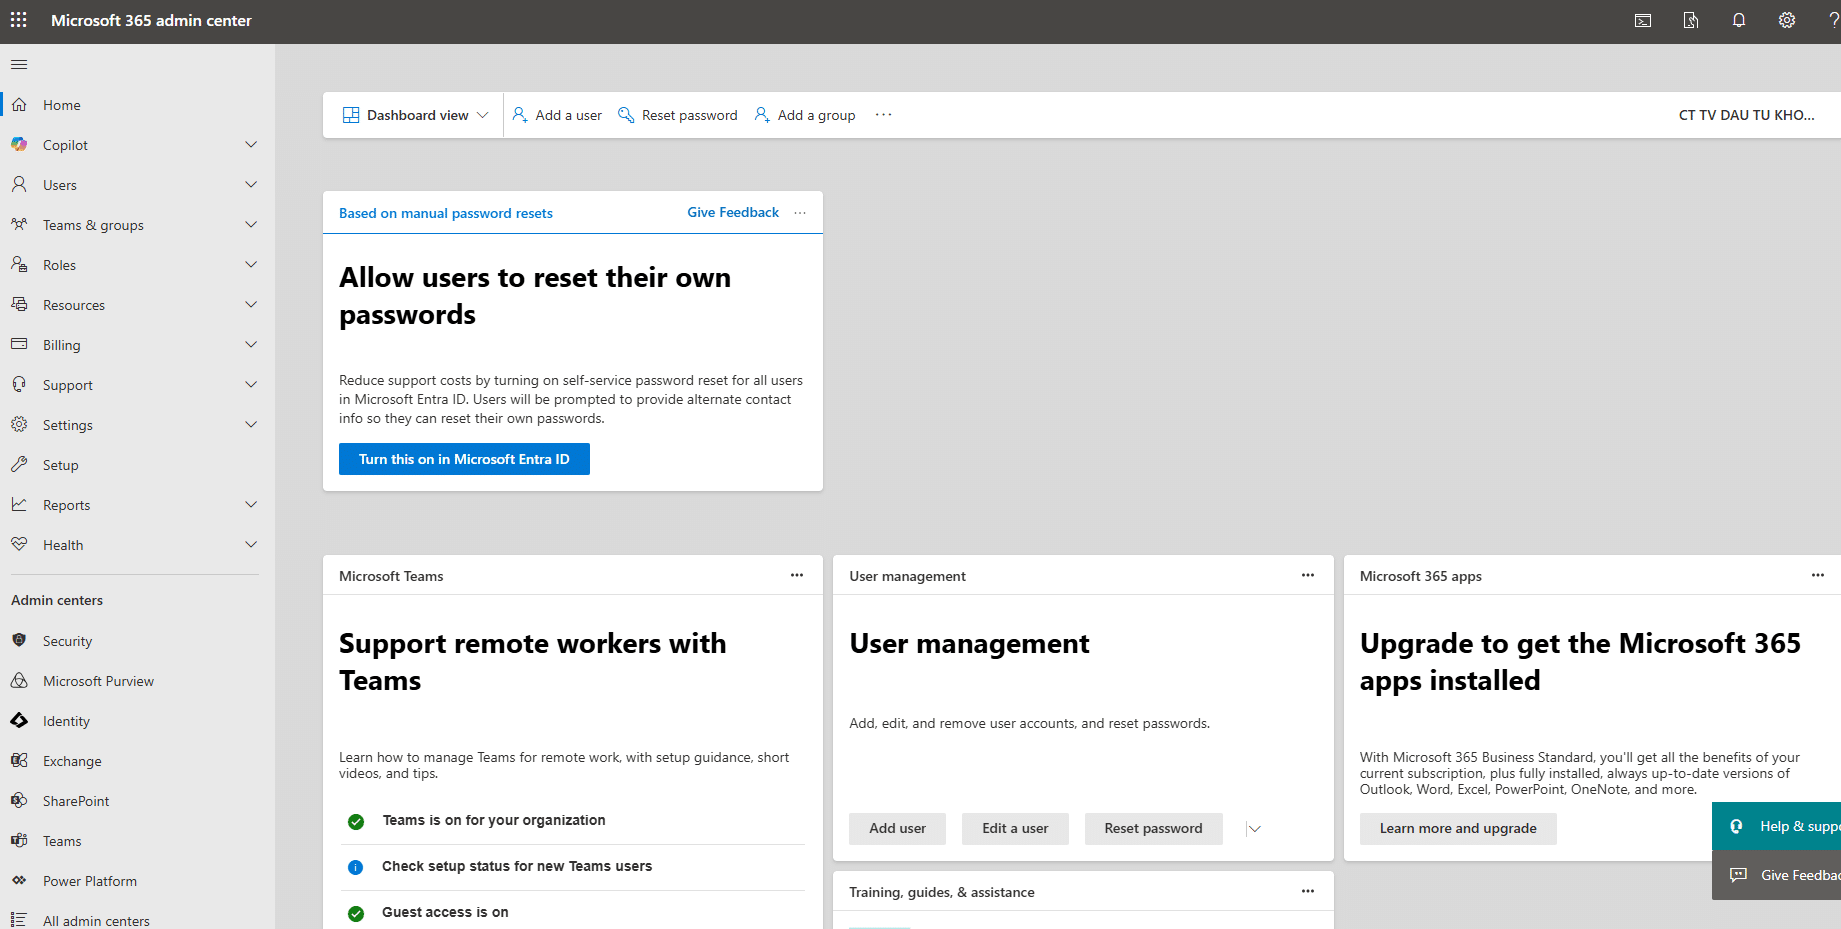Open the Help & support floating button
Viewport: 1841px width, 929px height.
(x=1777, y=826)
